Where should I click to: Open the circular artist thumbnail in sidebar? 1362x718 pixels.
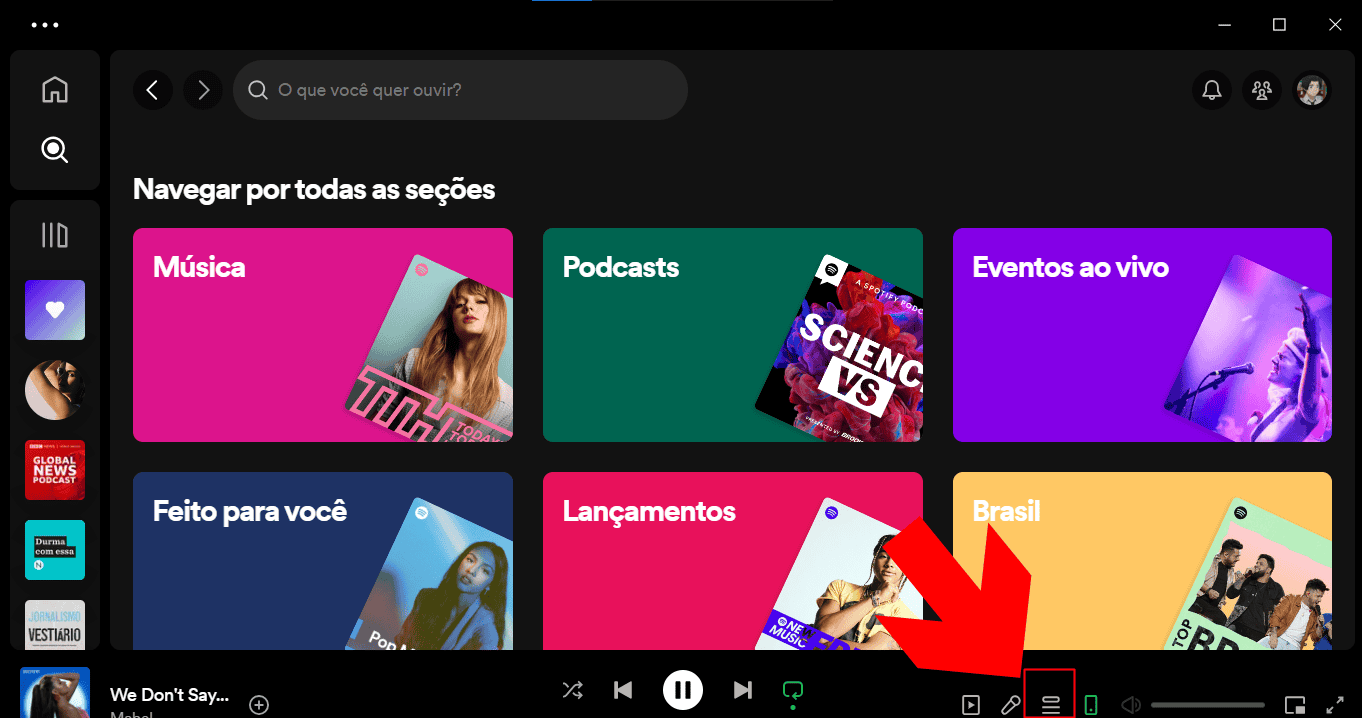click(55, 390)
